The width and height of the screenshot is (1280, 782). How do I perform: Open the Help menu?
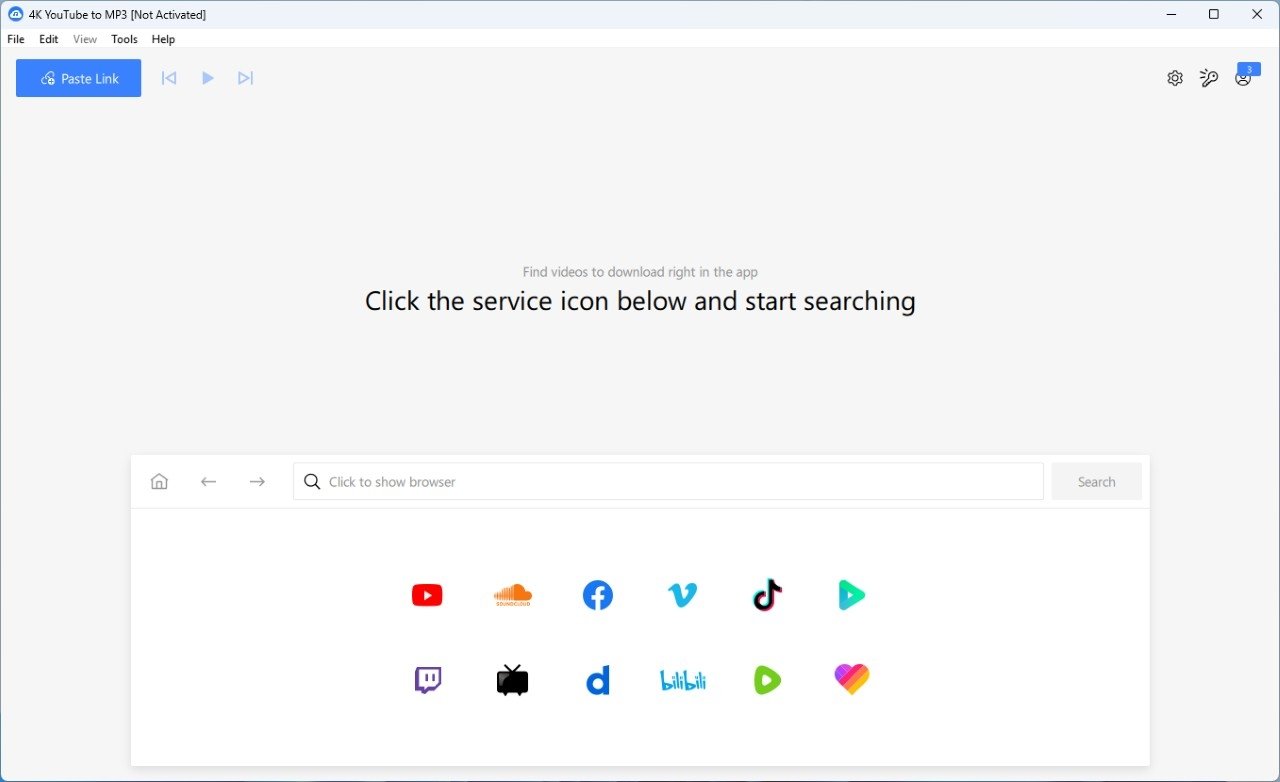pyautogui.click(x=163, y=39)
